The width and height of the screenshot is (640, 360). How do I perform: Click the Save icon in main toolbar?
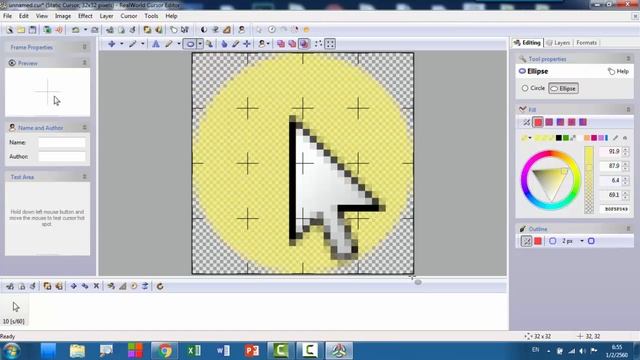click(x=32, y=30)
